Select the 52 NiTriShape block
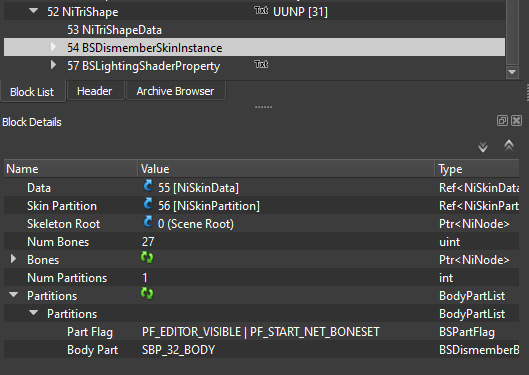The width and height of the screenshot is (529, 375). pyautogui.click(x=83, y=12)
